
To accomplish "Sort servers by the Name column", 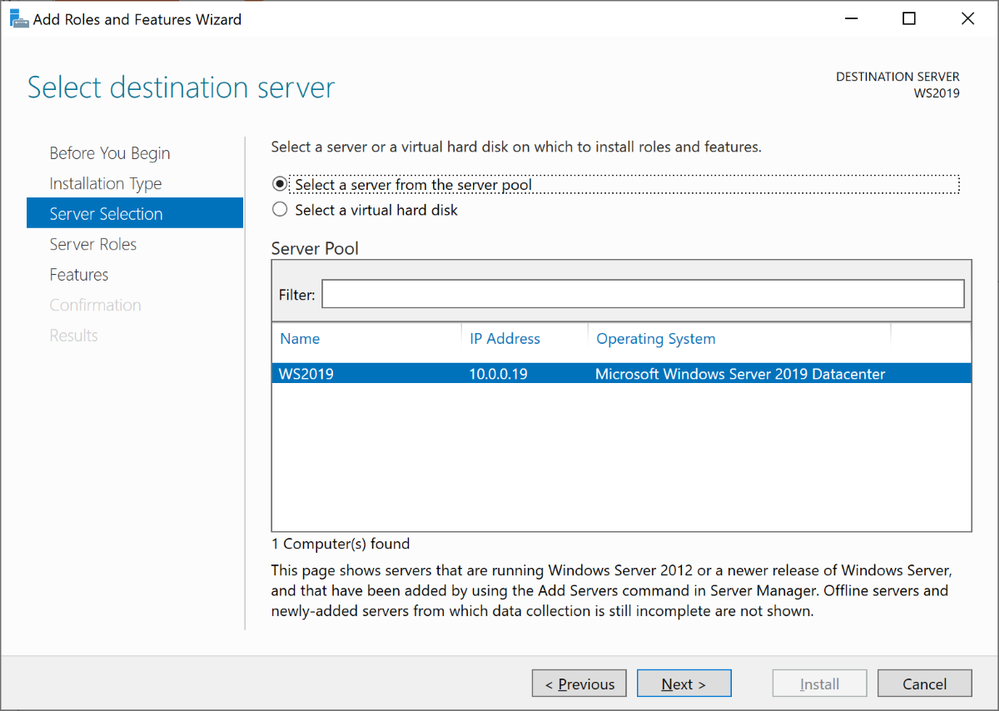I will click(x=299, y=338).
